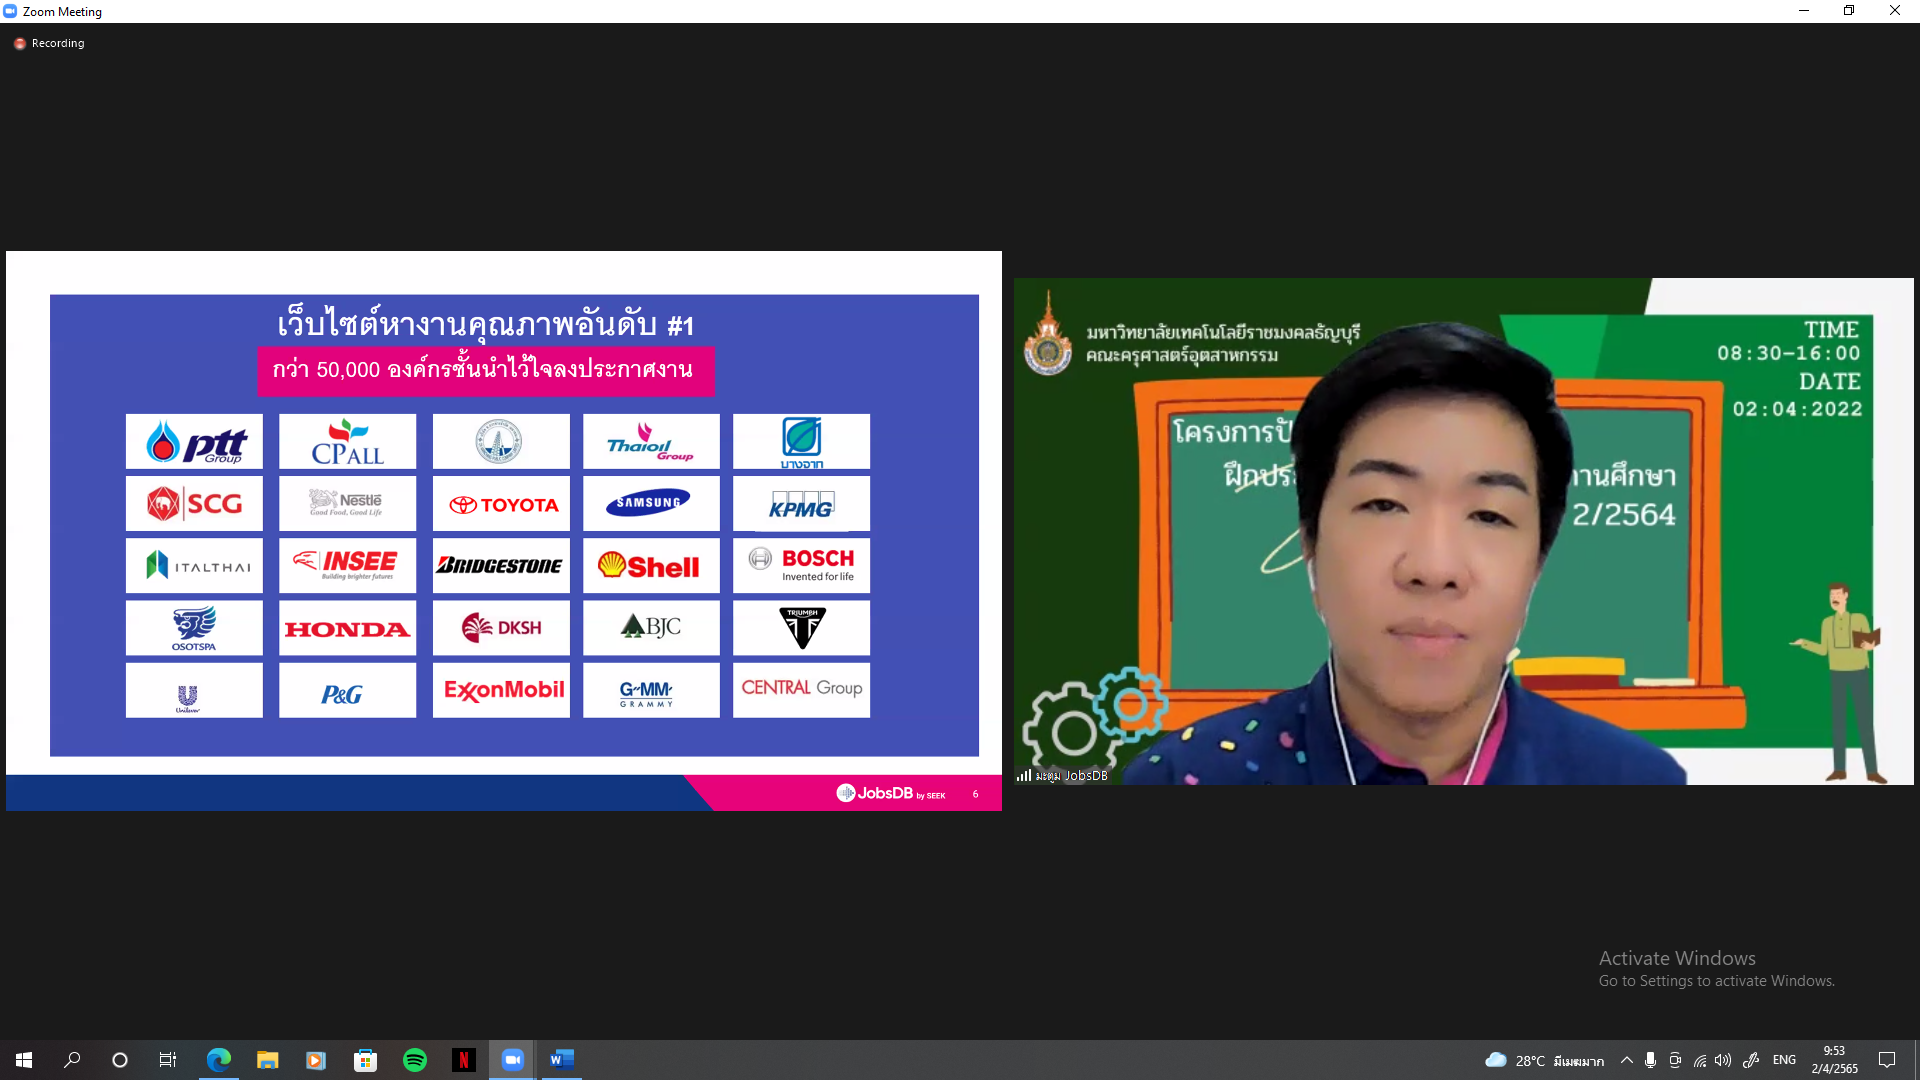Click the Unilever logo tile
The width and height of the screenshot is (1920, 1080).
pyautogui.click(x=194, y=690)
